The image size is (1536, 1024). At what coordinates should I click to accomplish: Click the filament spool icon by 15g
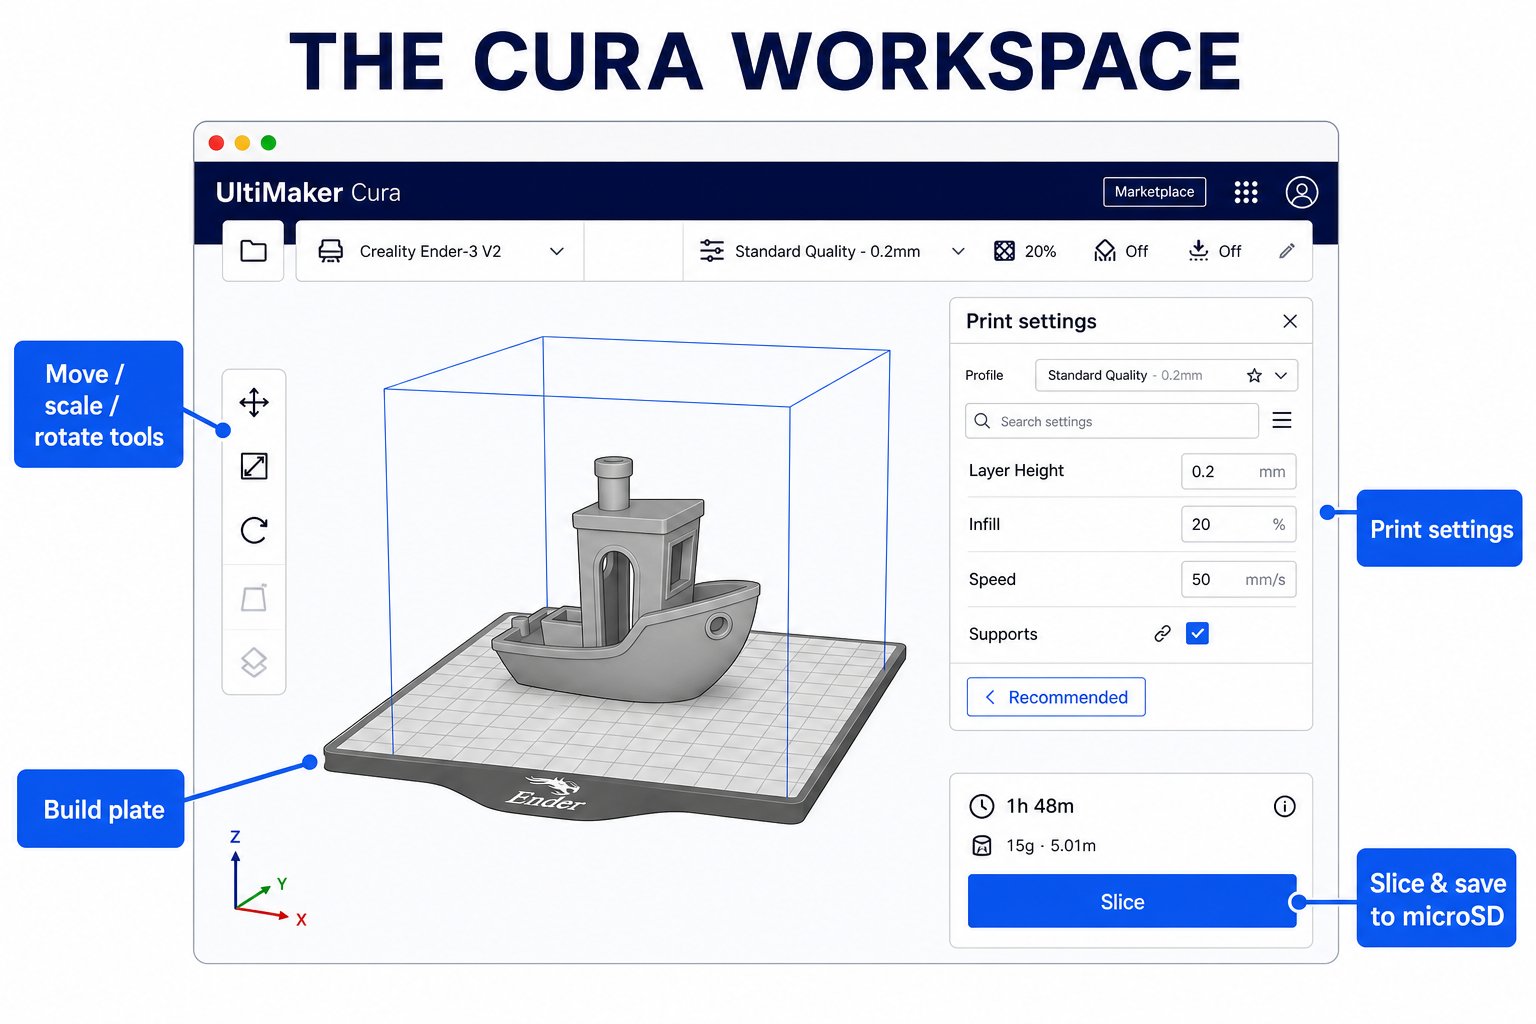click(x=982, y=846)
